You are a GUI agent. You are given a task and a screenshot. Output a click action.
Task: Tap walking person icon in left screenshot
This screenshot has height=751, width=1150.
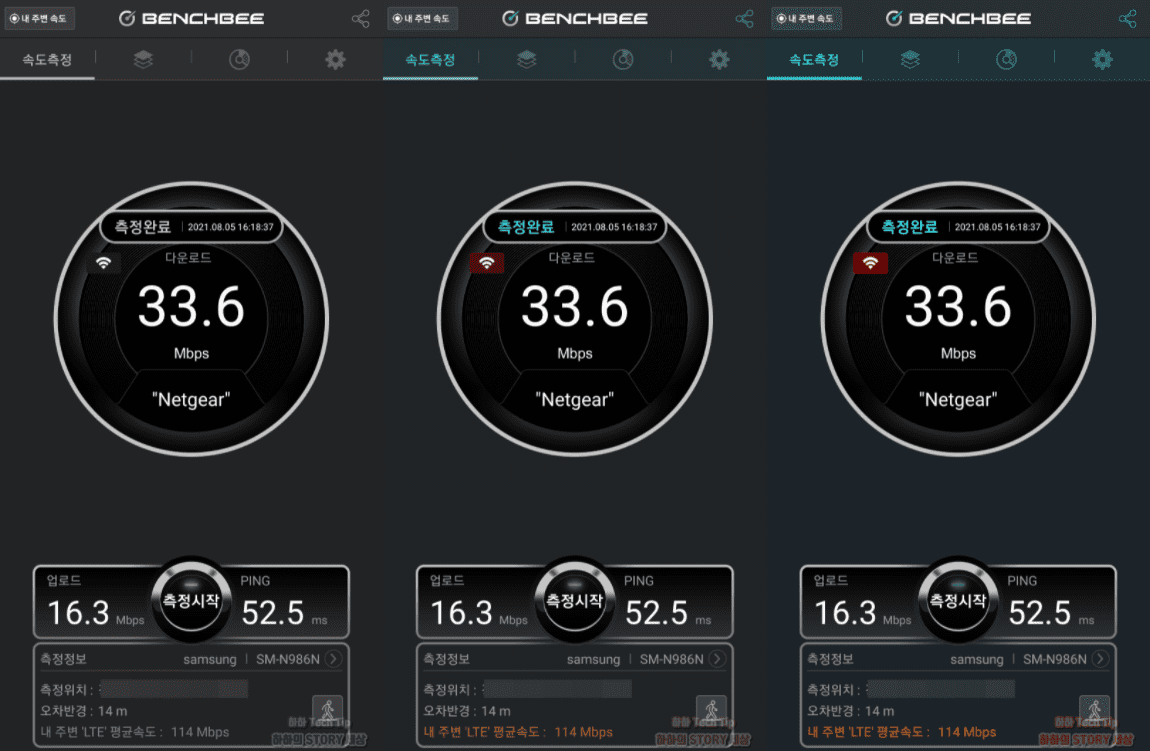[x=328, y=711]
